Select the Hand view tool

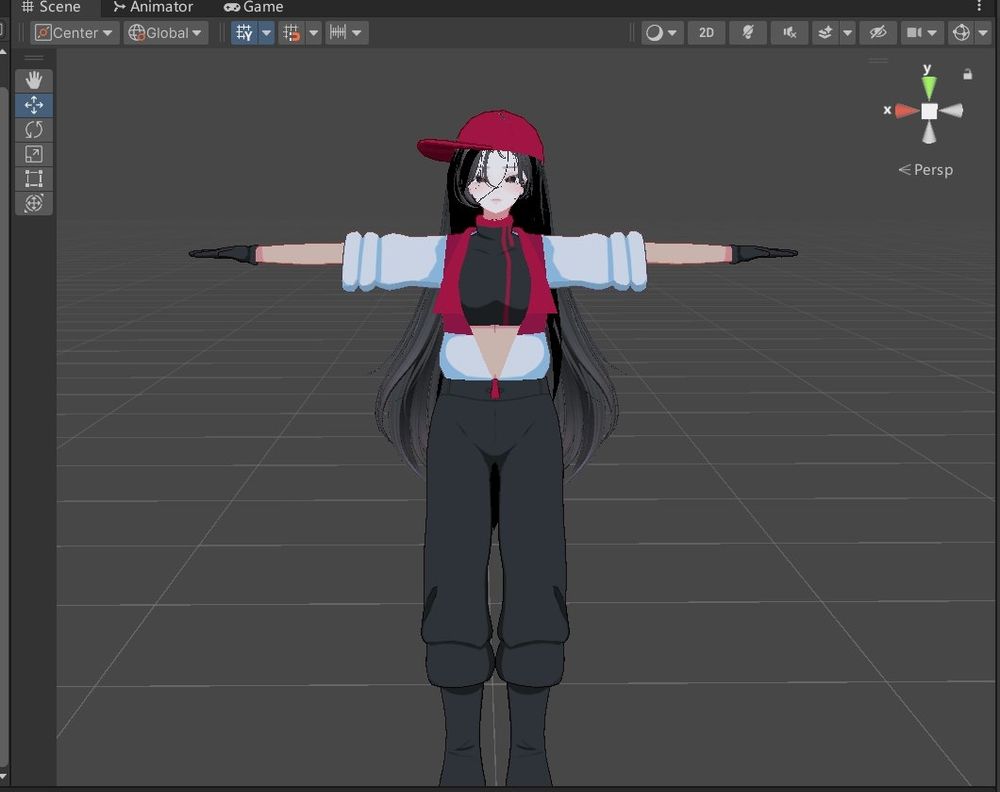[34, 80]
